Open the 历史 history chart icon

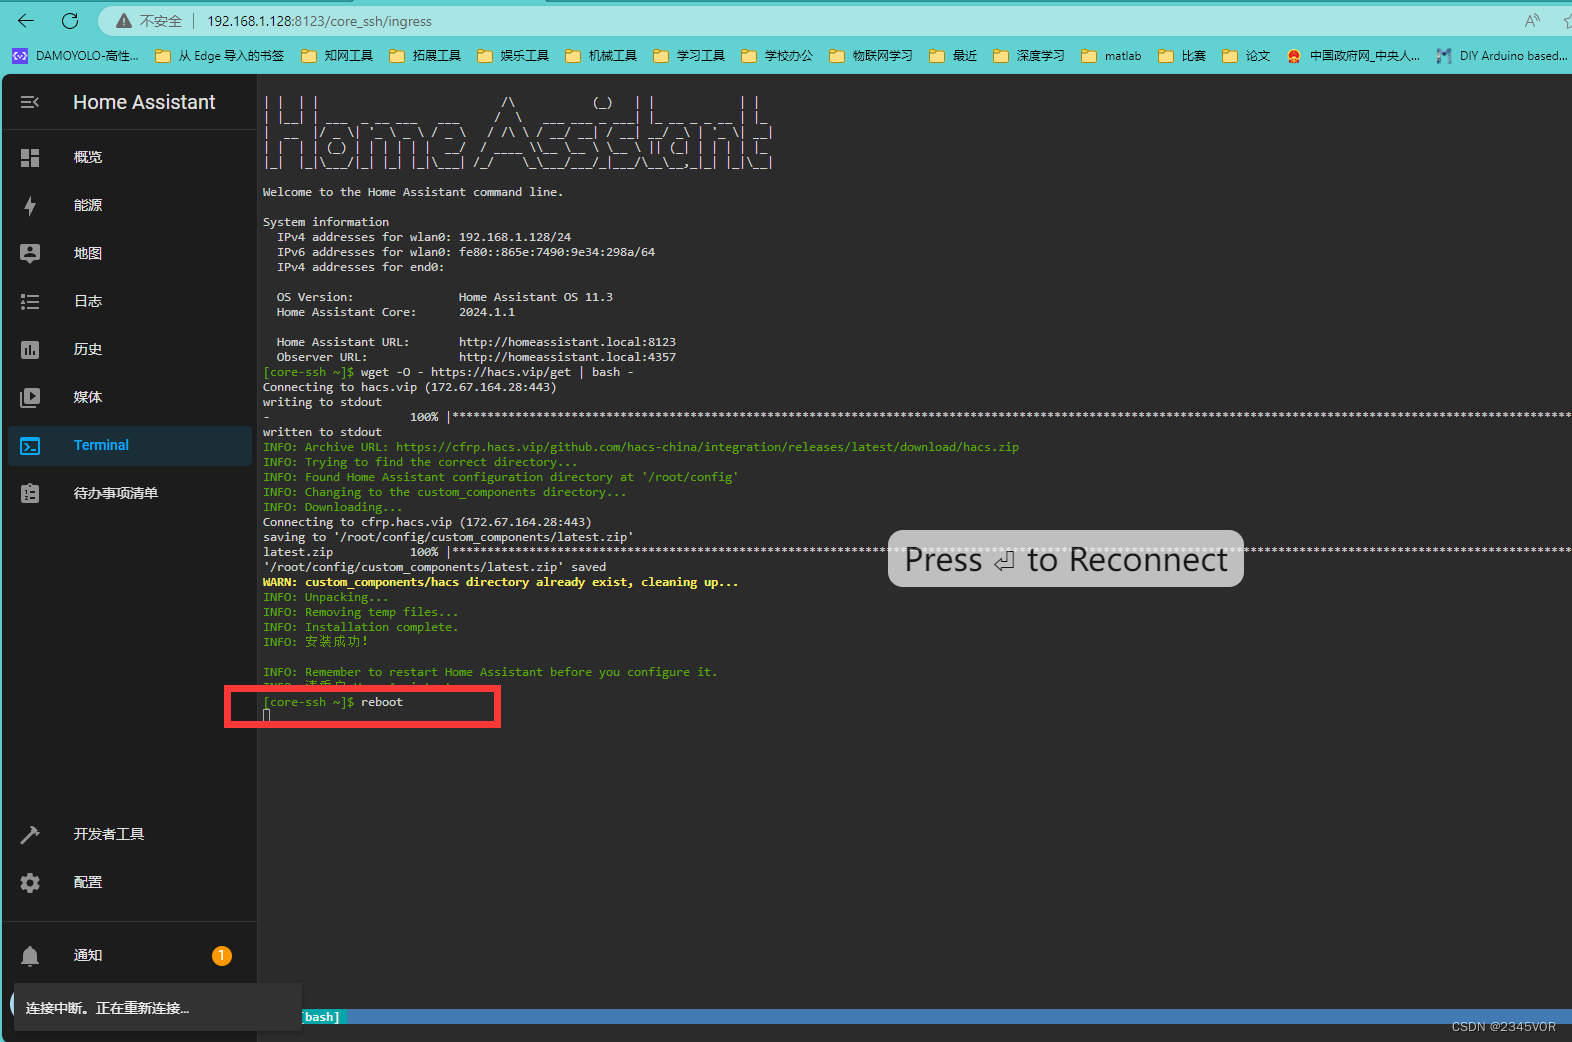coord(30,349)
